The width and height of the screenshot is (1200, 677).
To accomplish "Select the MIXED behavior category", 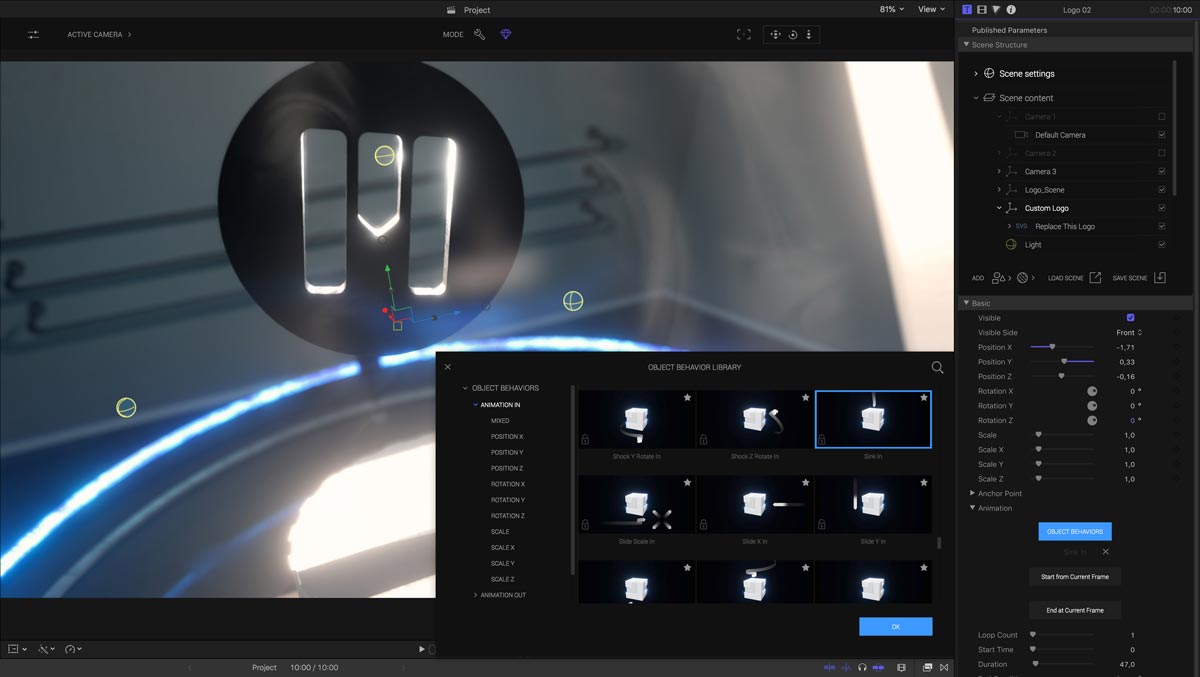I will coord(500,421).
